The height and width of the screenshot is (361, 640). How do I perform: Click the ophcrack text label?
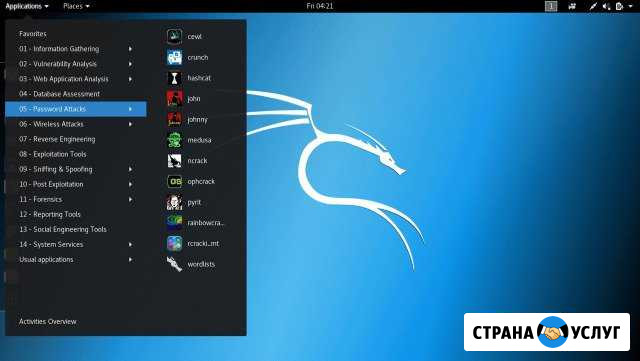(201, 181)
